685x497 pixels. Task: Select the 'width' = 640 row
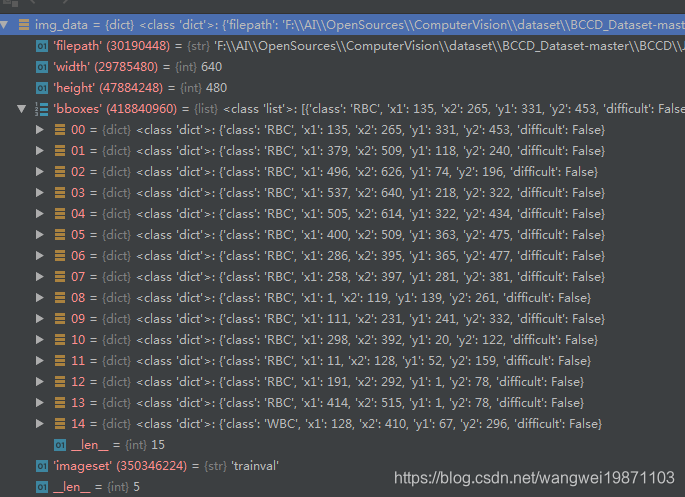pyautogui.click(x=342, y=67)
